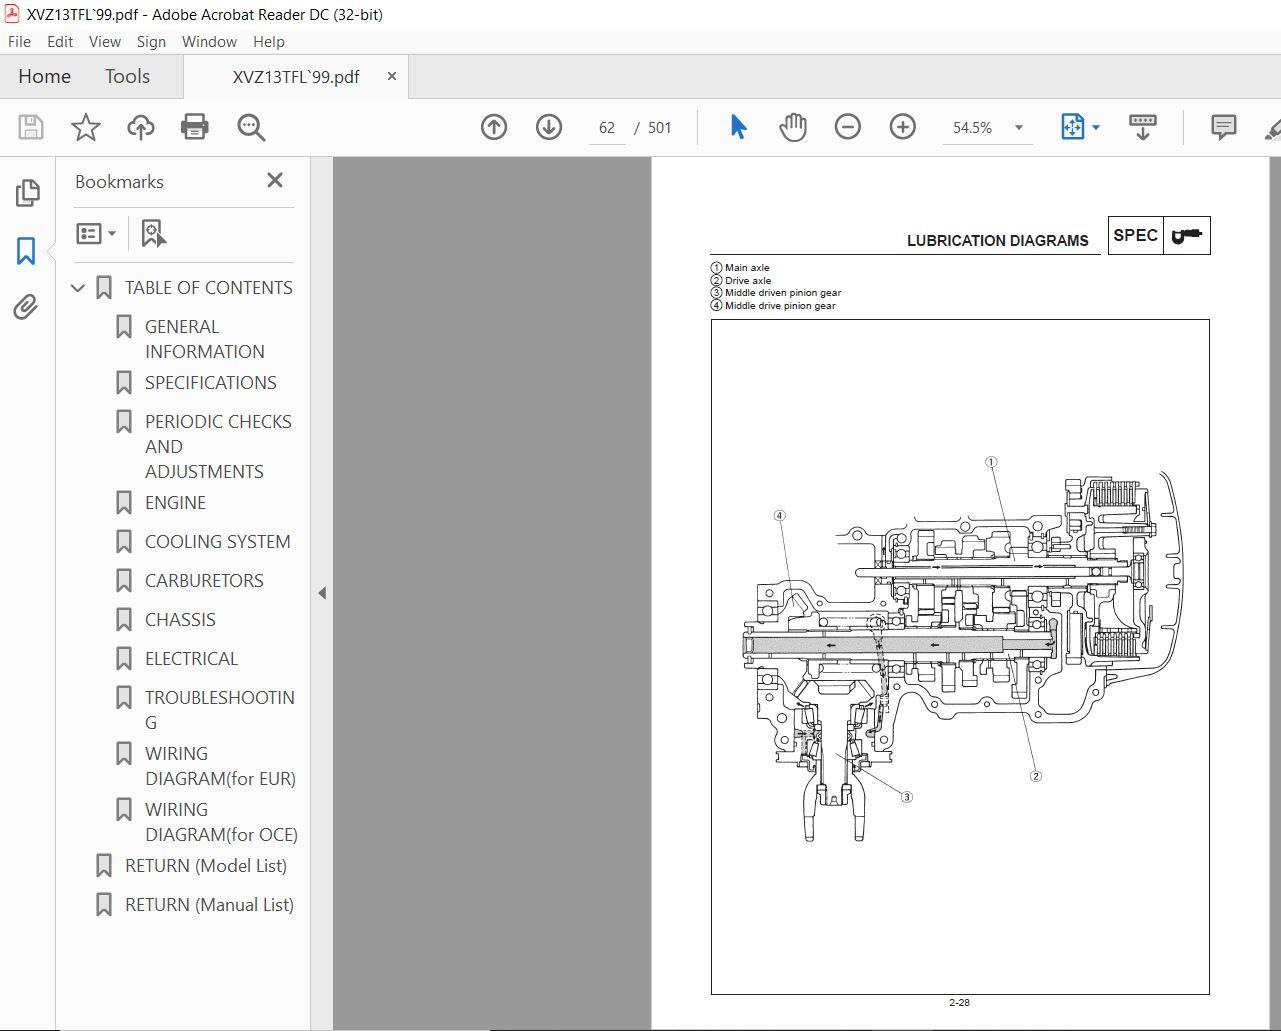Switch to the Tools tab
This screenshot has width=1281, height=1031.
click(x=127, y=76)
